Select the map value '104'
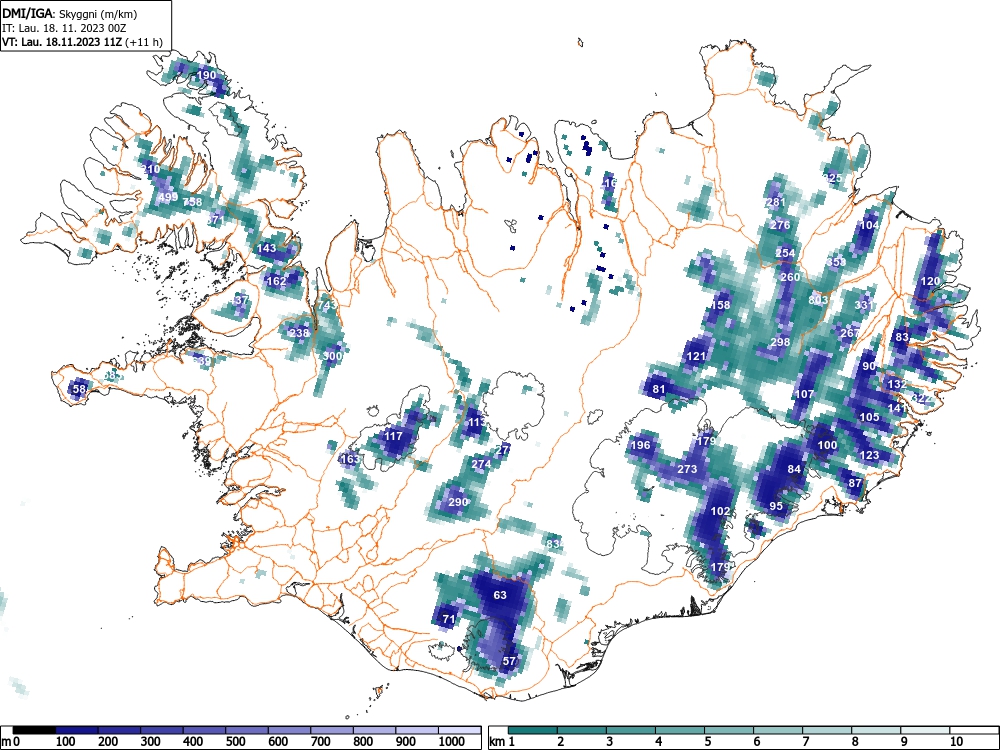The image size is (1000, 750). point(869,225)
